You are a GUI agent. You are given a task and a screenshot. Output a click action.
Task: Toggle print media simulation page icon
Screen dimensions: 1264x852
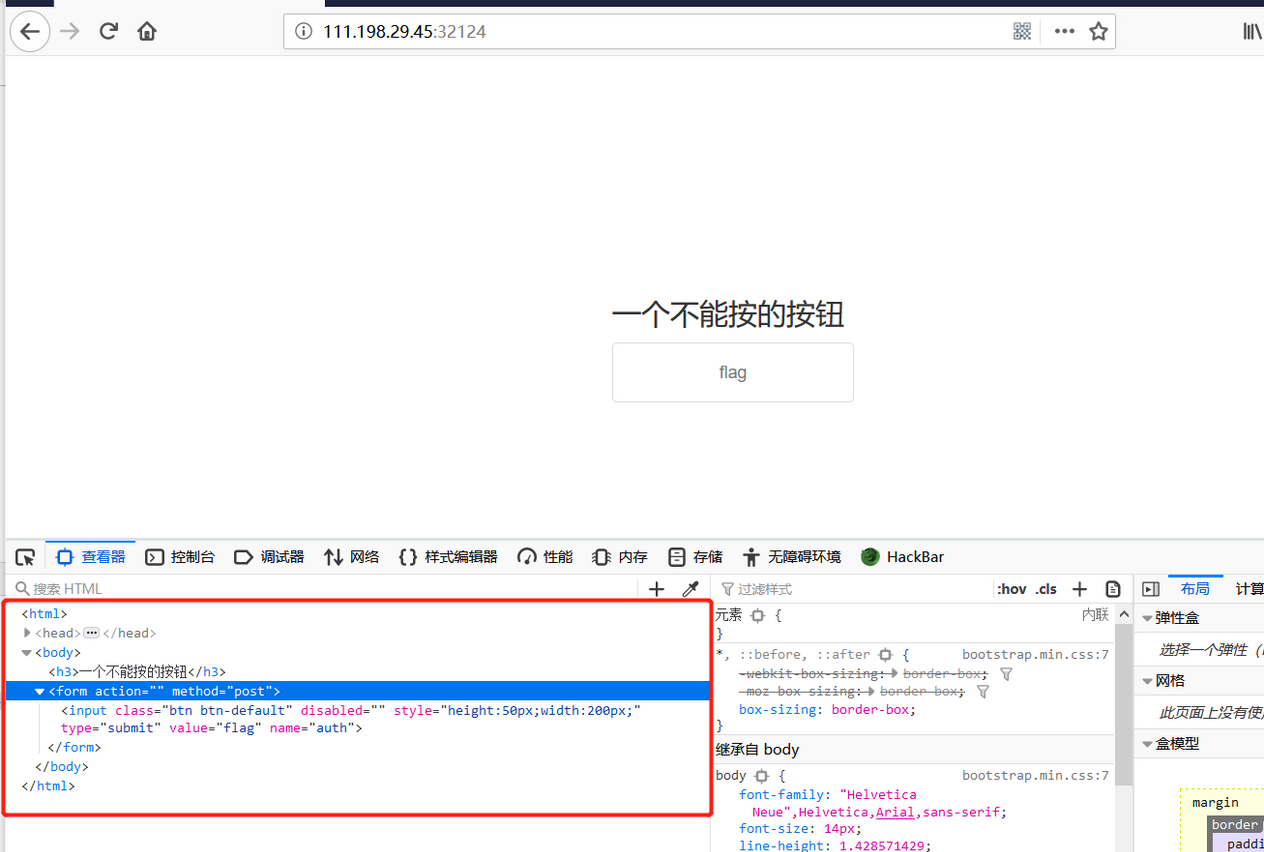(1113, 589)
